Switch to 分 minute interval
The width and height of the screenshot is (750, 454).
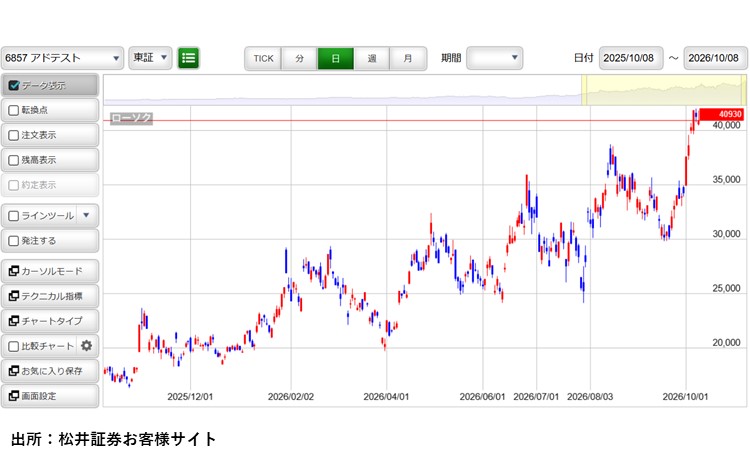[299, 58]
